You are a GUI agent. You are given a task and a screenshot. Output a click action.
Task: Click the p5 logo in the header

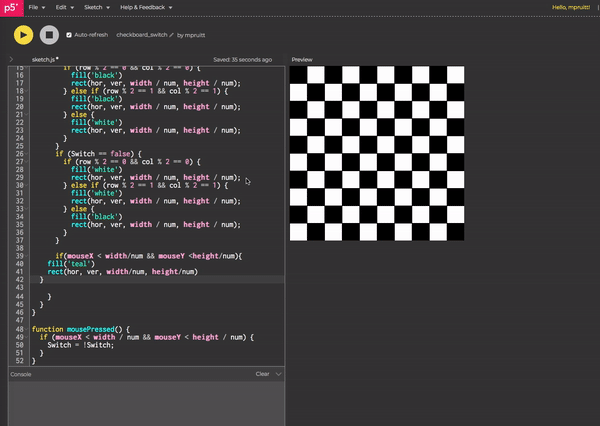point(11,8)
